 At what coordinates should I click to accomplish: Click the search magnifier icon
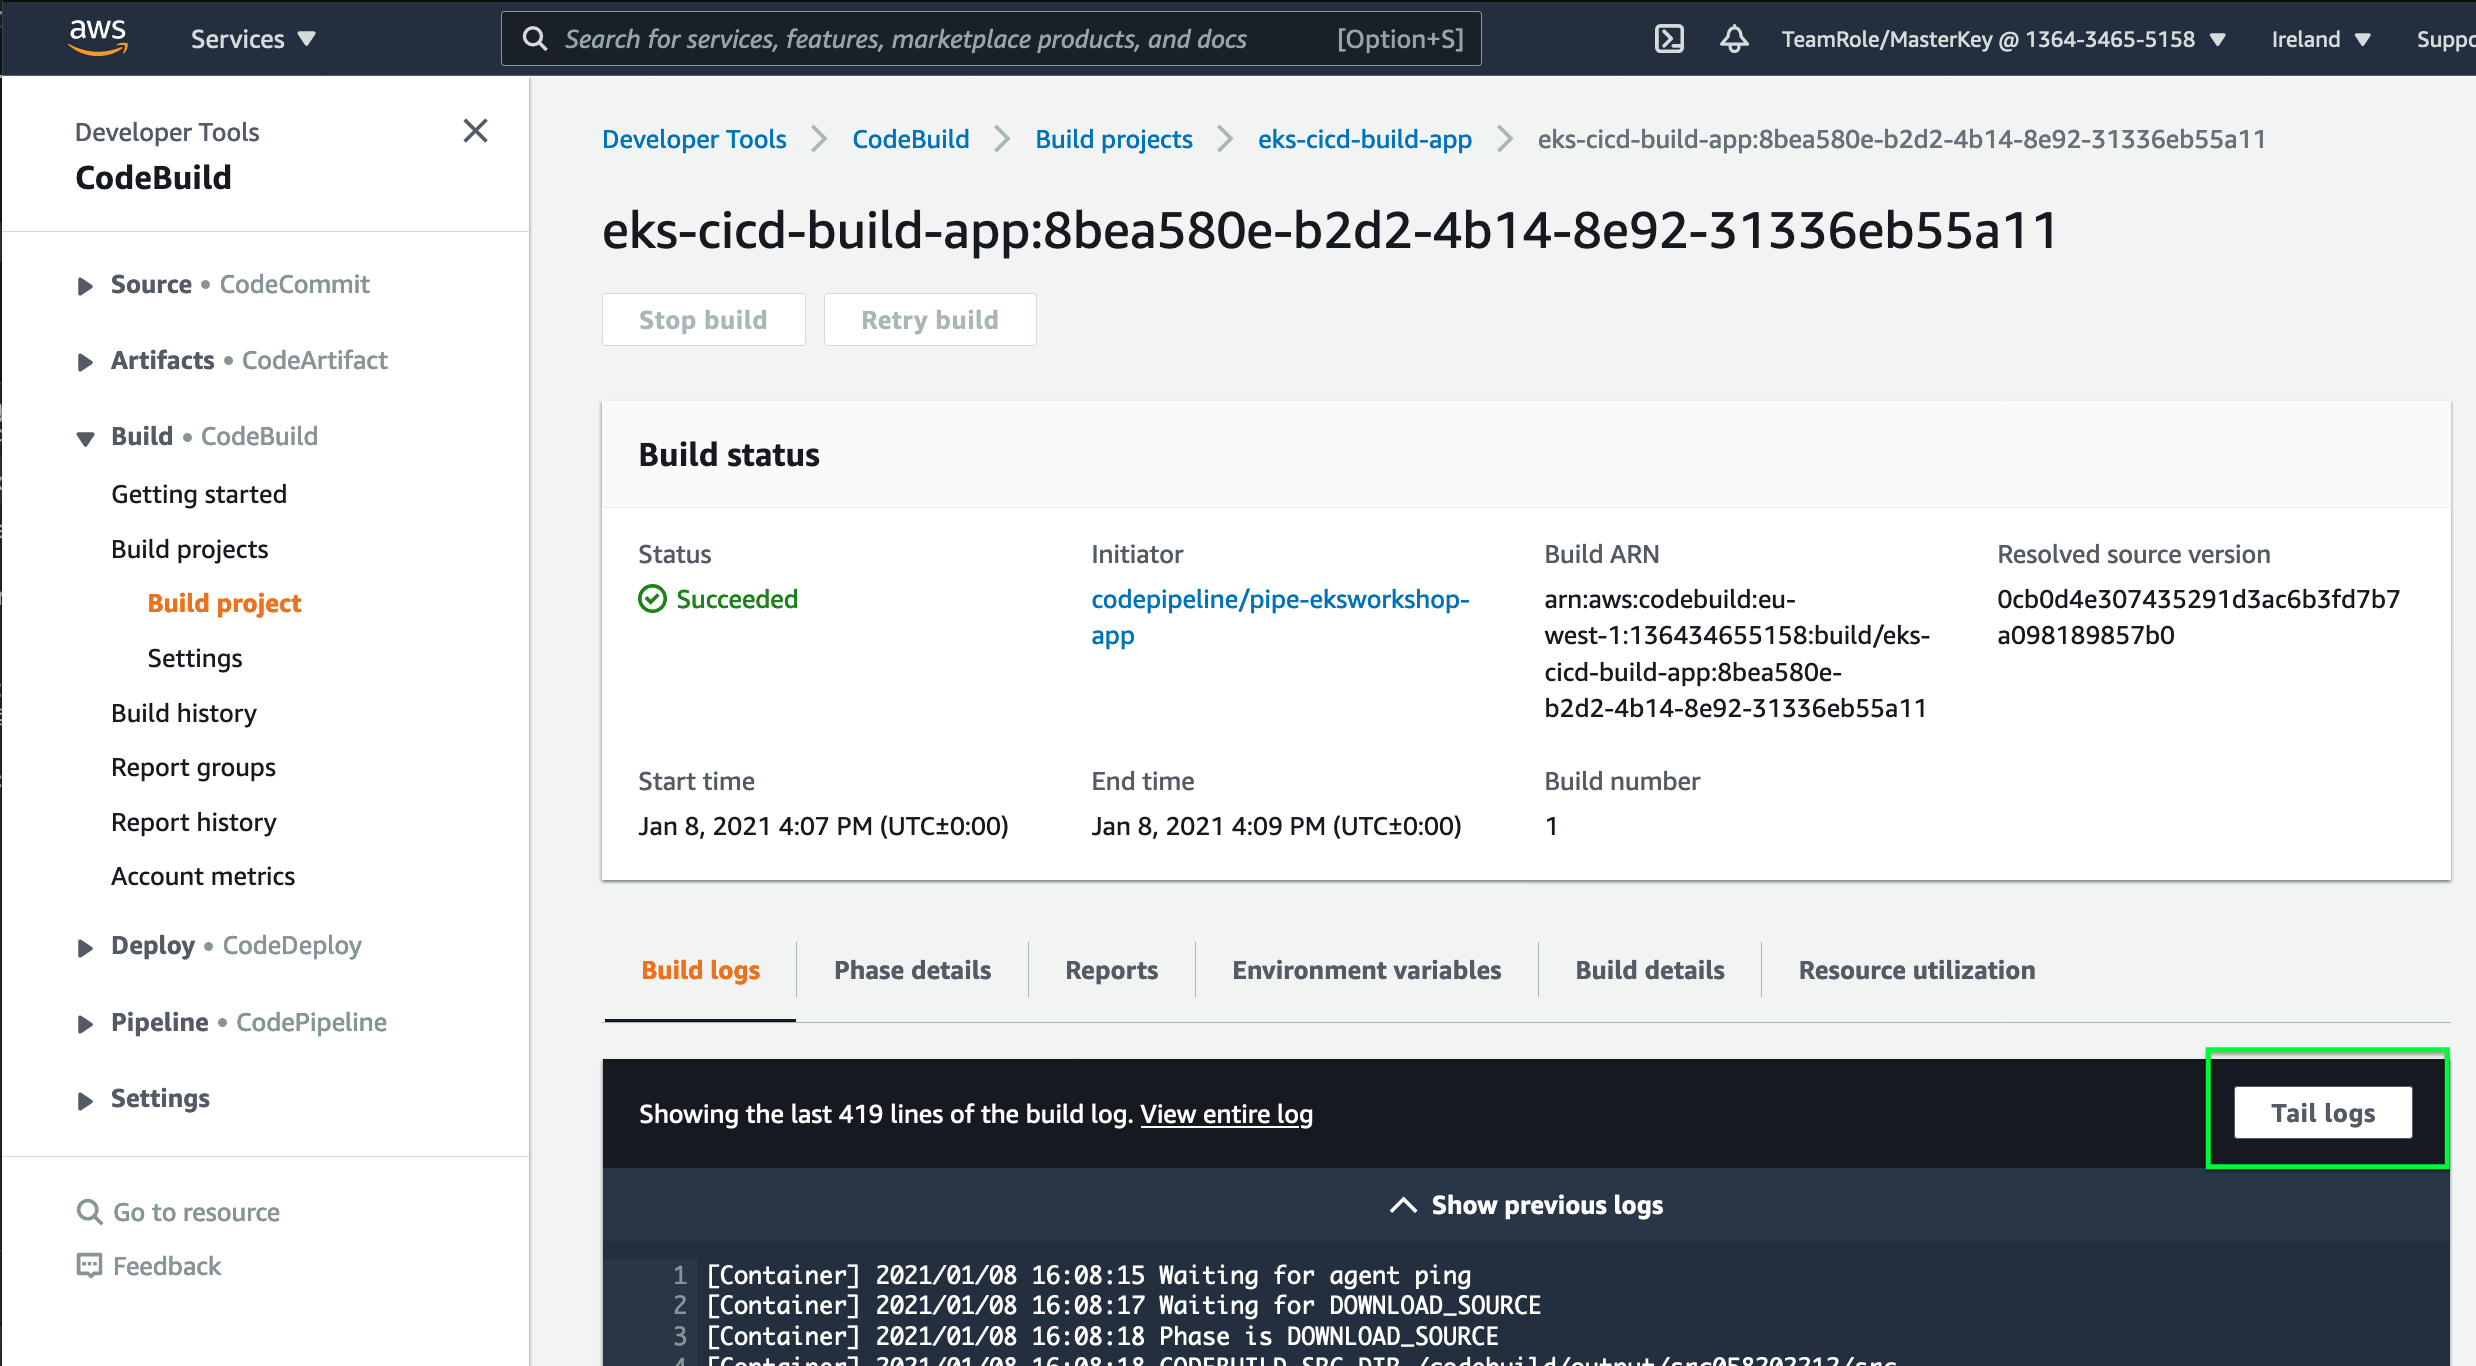point(535,38)
